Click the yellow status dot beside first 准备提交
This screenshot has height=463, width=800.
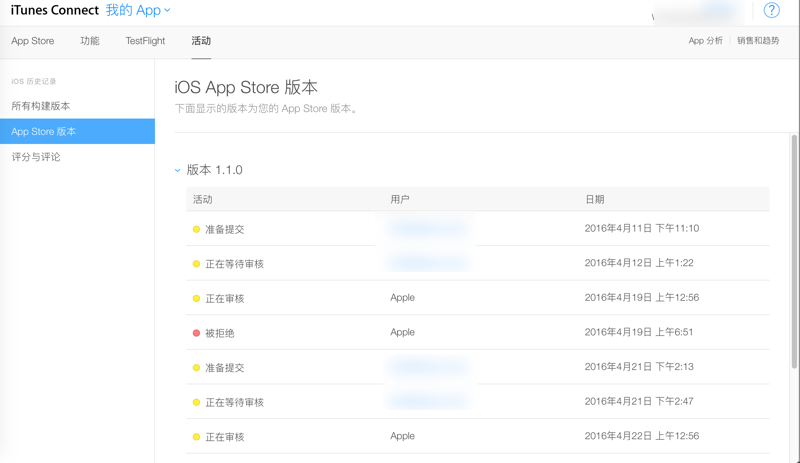[x=196, y=229]
